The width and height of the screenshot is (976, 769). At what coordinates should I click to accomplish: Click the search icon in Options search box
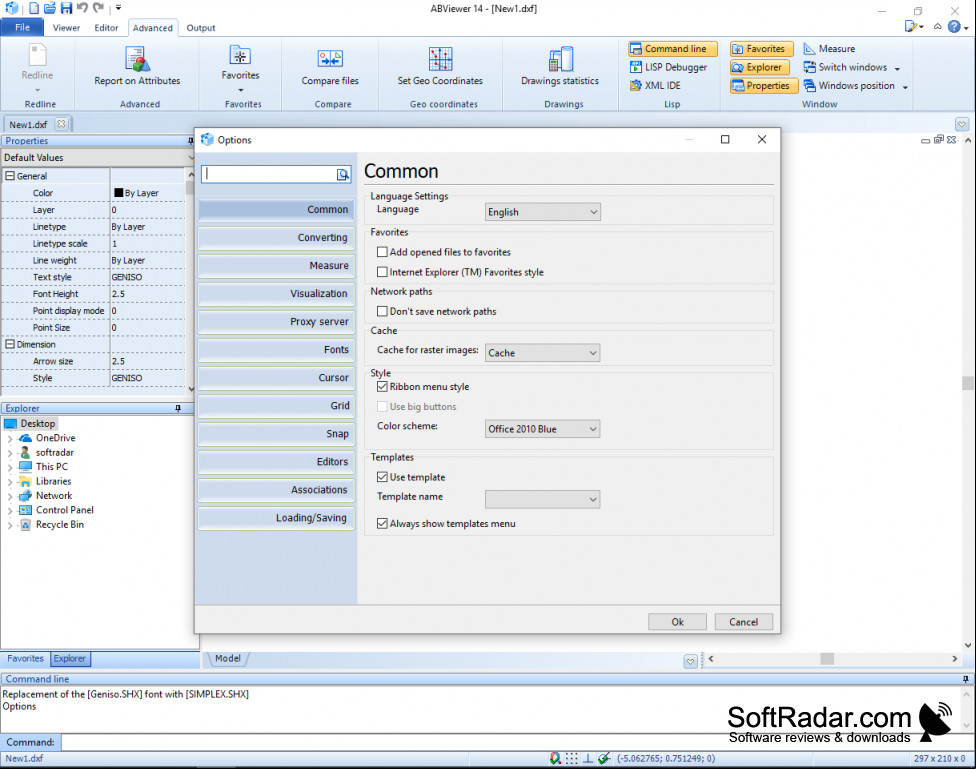(343, 174)
